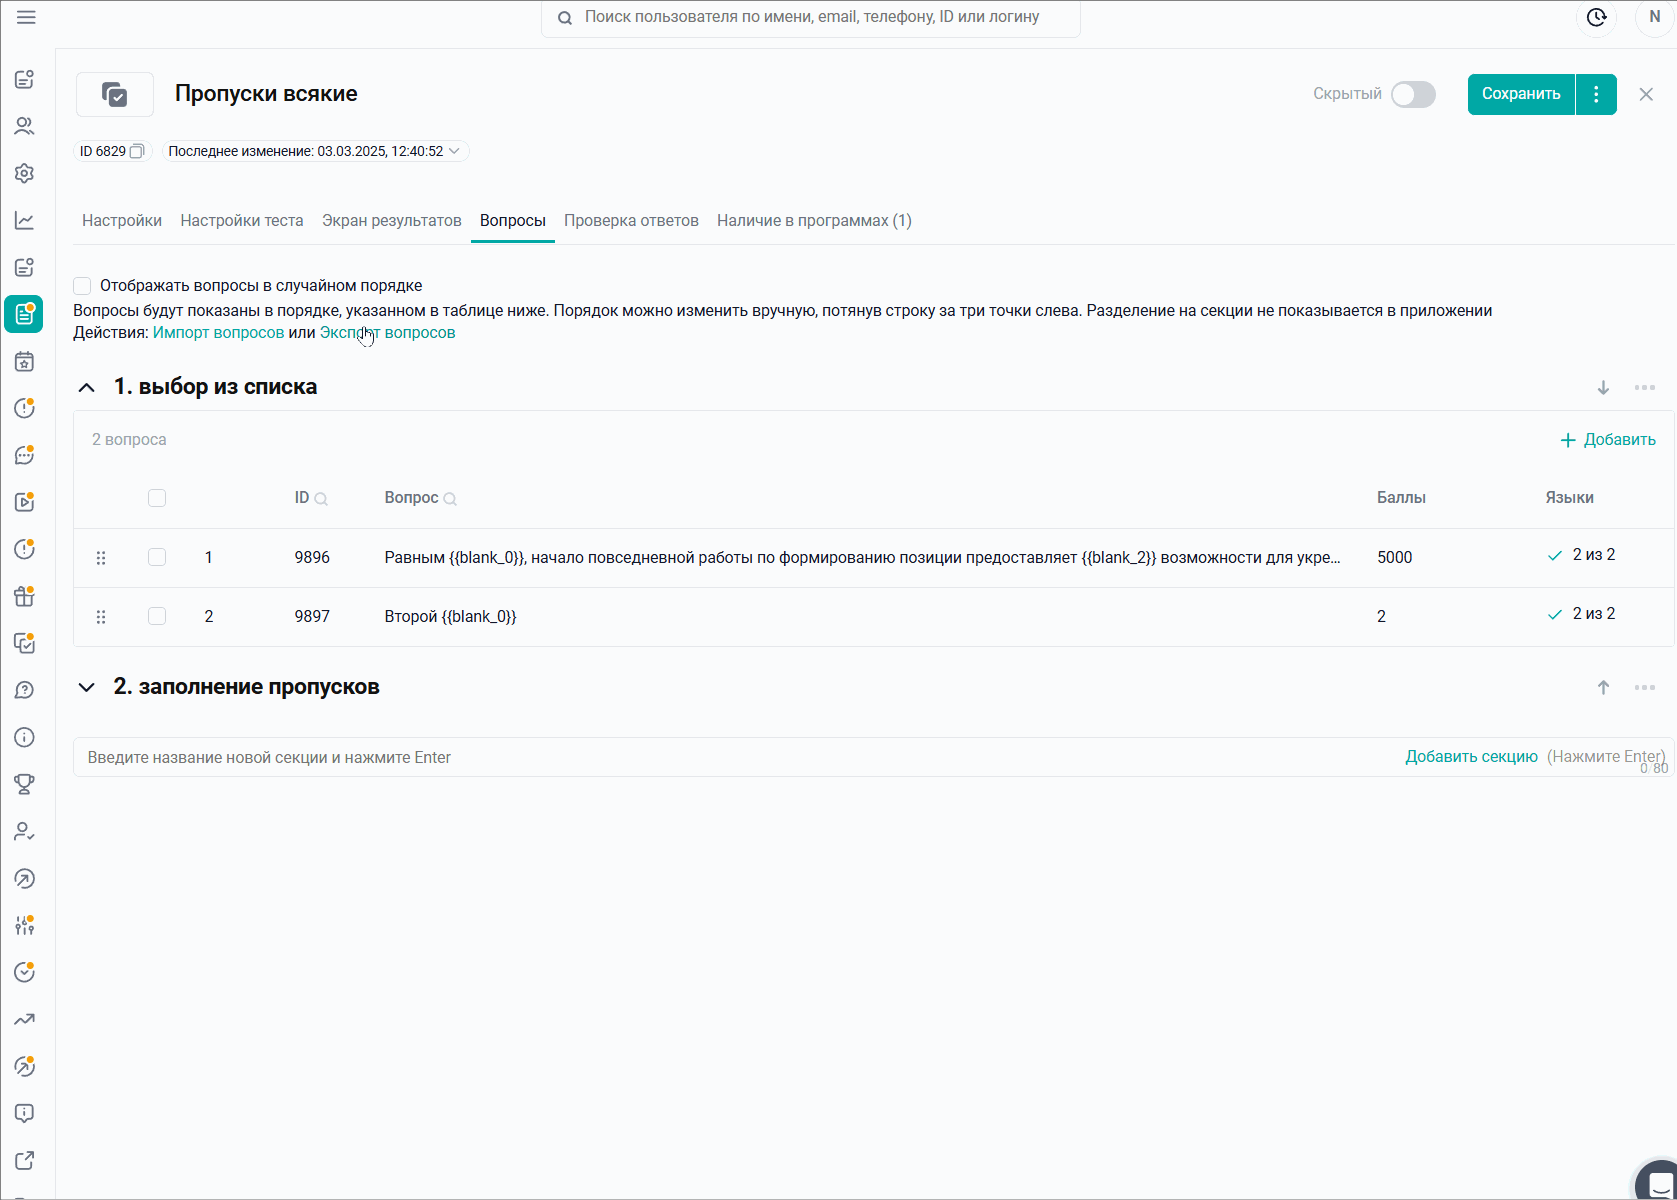Screen dimensions: 1677x1200
Task: Open the trophy sidebar icon
Action: point(25,784)
